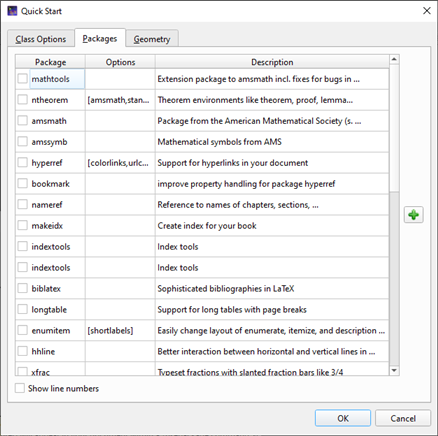The width and height of the screenshot is (438, 436).
Task: Select 'Package from the American Mathematical Society'
Action: tap(259, 121)
